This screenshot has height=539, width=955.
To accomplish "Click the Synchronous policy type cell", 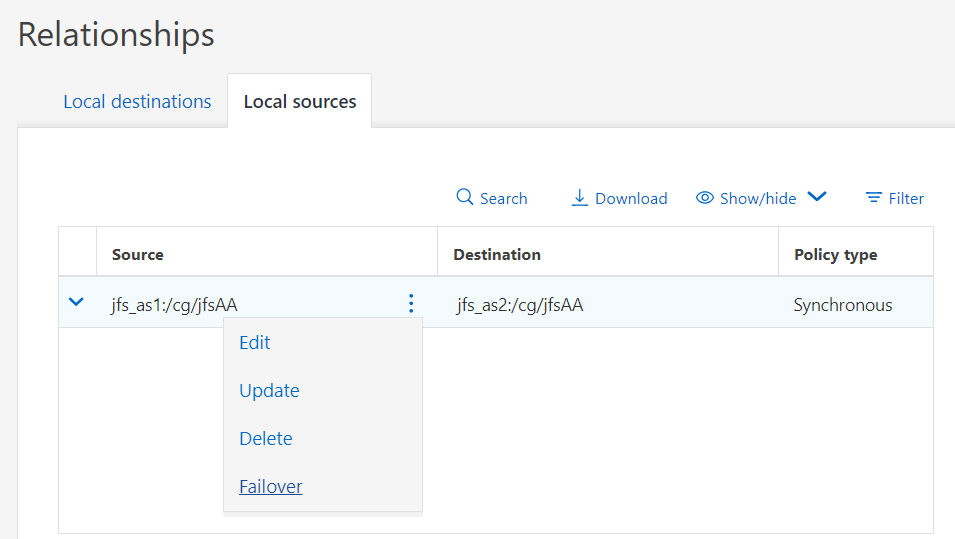I will [x=843, y=305].
